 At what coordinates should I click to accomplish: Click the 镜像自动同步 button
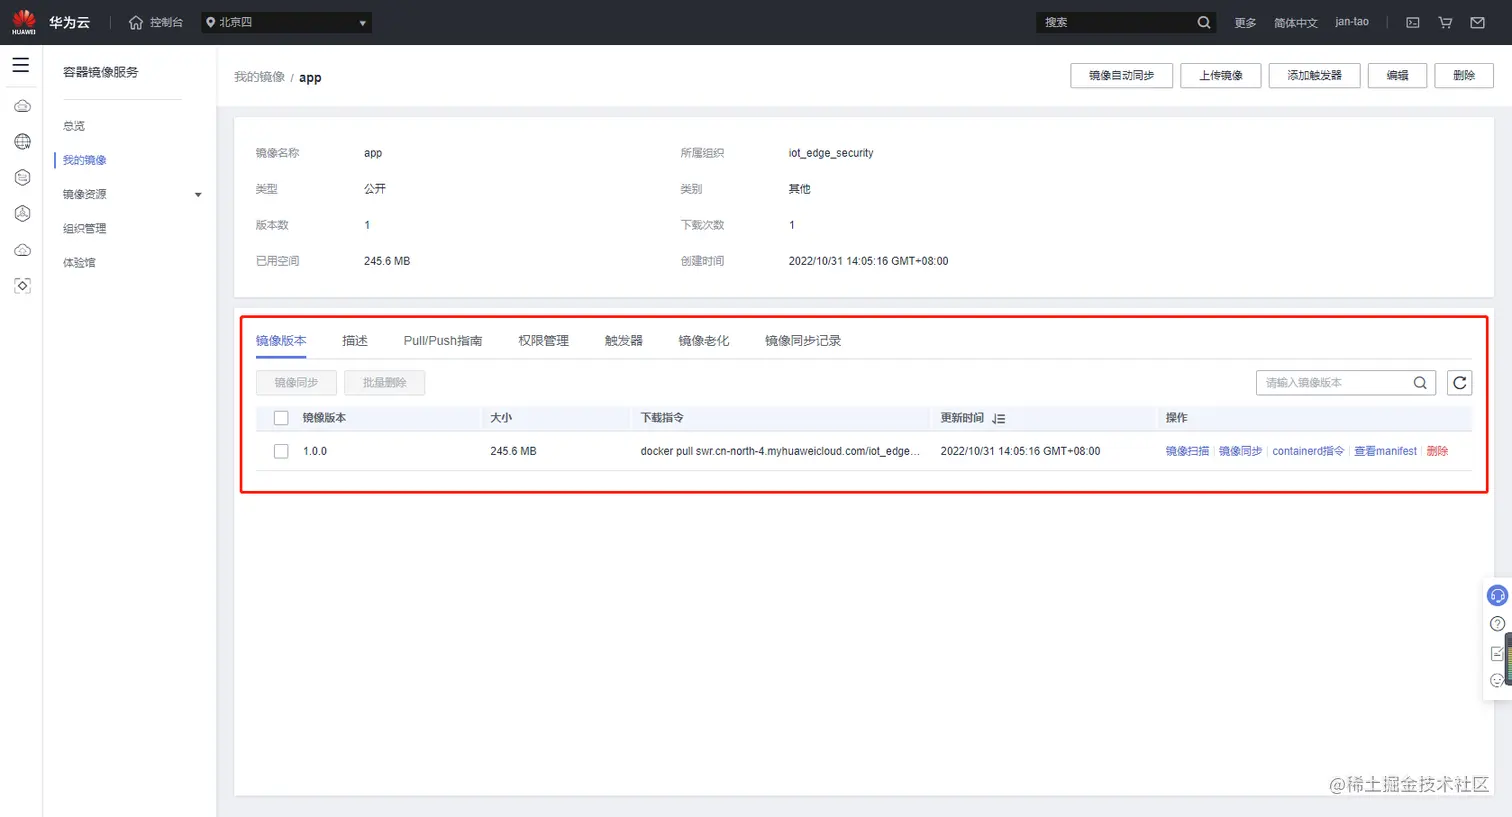[x=1121, y=75]
